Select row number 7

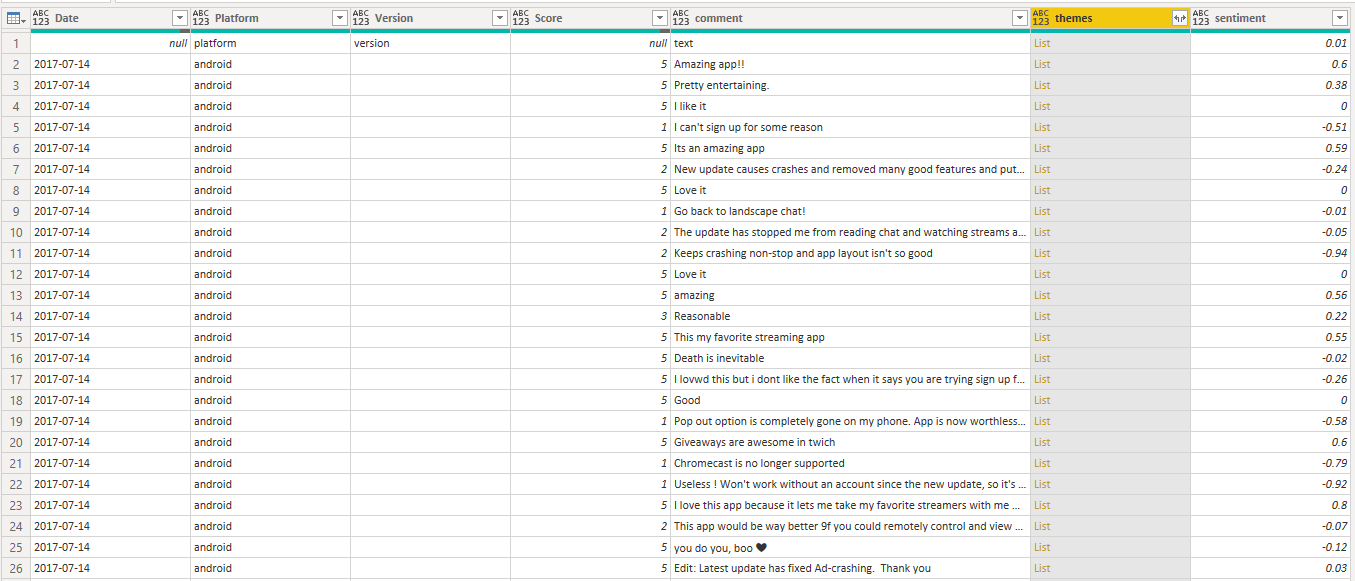coord(15,169)
